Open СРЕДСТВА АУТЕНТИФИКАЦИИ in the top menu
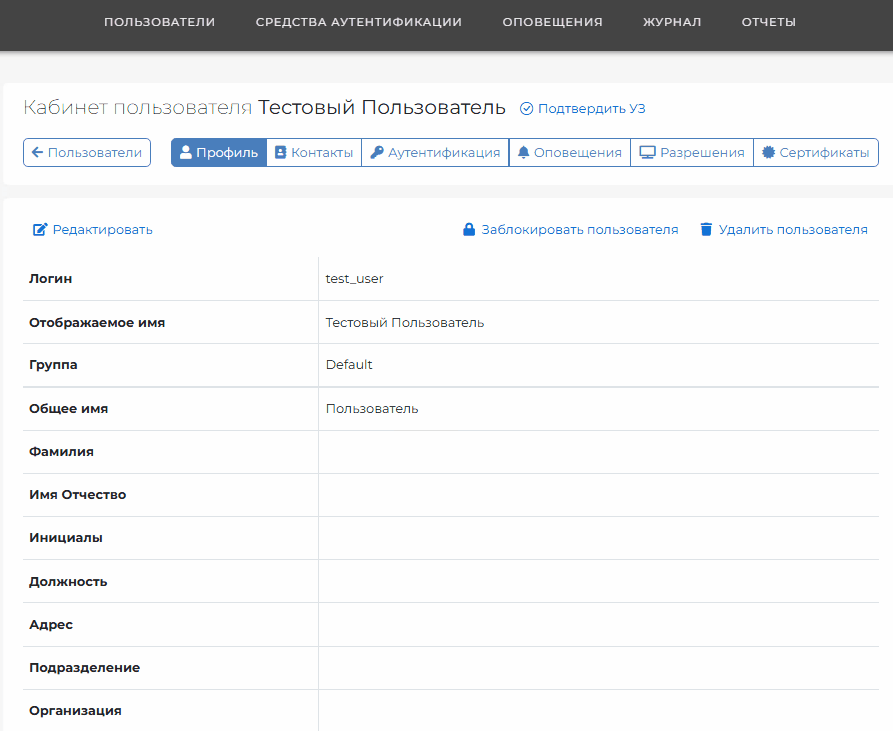Viewport: 893px width, 731px height. [x=359, y=22]
